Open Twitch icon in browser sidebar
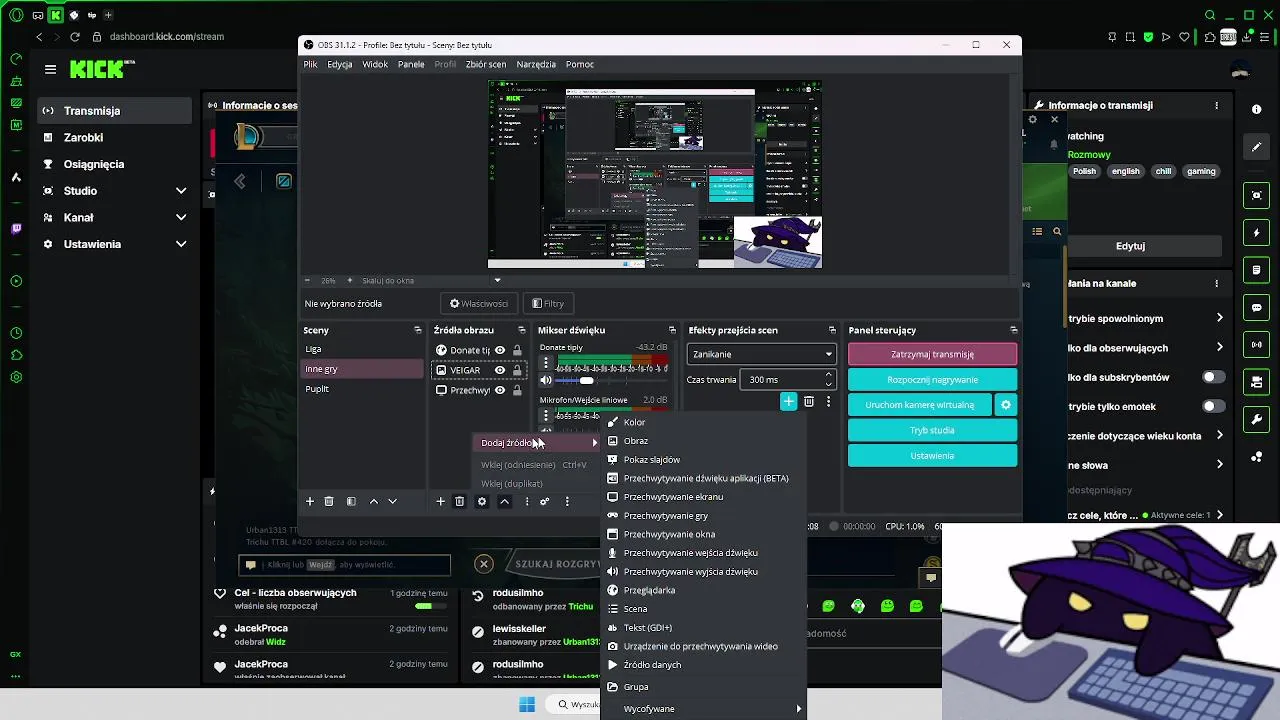The height and width of the screenshot is (720, 1280). pos(16,229)
